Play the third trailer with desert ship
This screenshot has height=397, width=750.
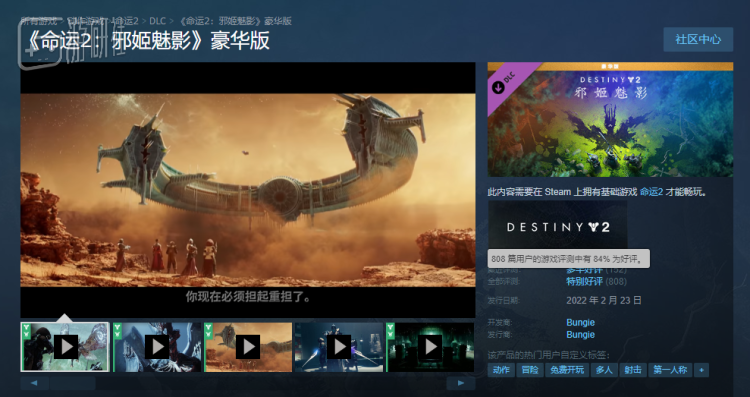(248, 347)
